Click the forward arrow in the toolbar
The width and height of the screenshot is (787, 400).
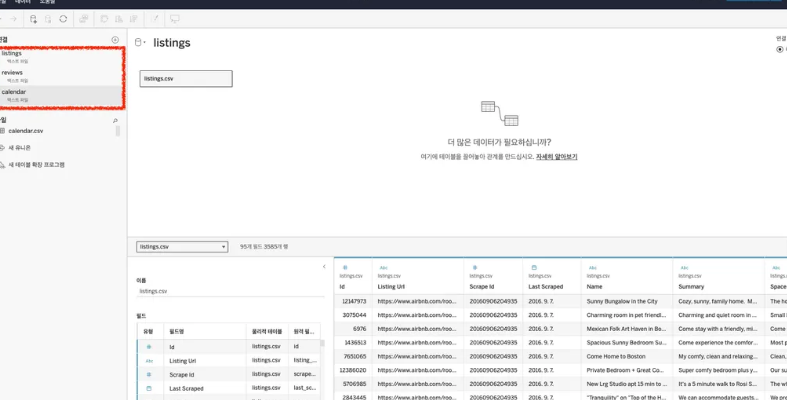tap(14, 19)
